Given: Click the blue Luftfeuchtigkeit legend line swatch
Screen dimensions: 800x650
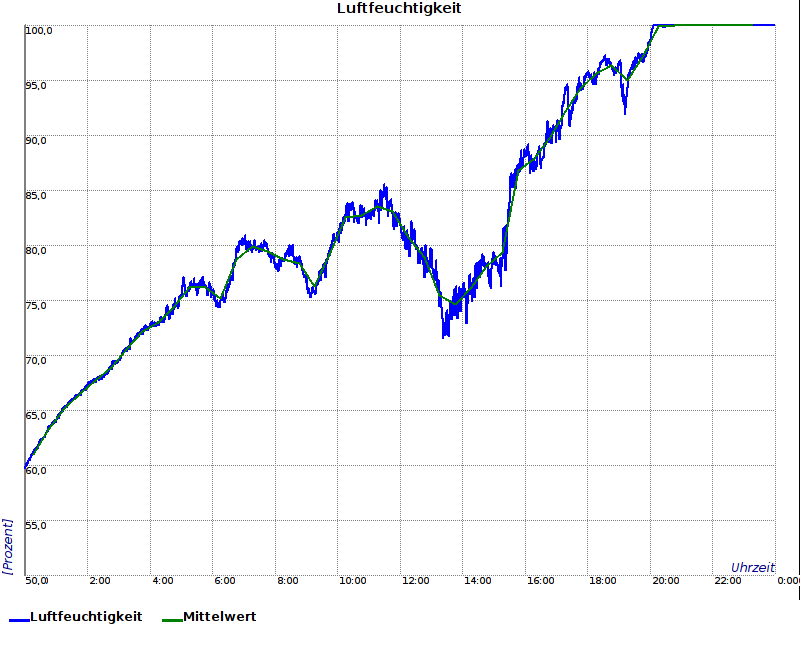Looking at the screenshot, I should pyautogui.click(x=18, y=619).
